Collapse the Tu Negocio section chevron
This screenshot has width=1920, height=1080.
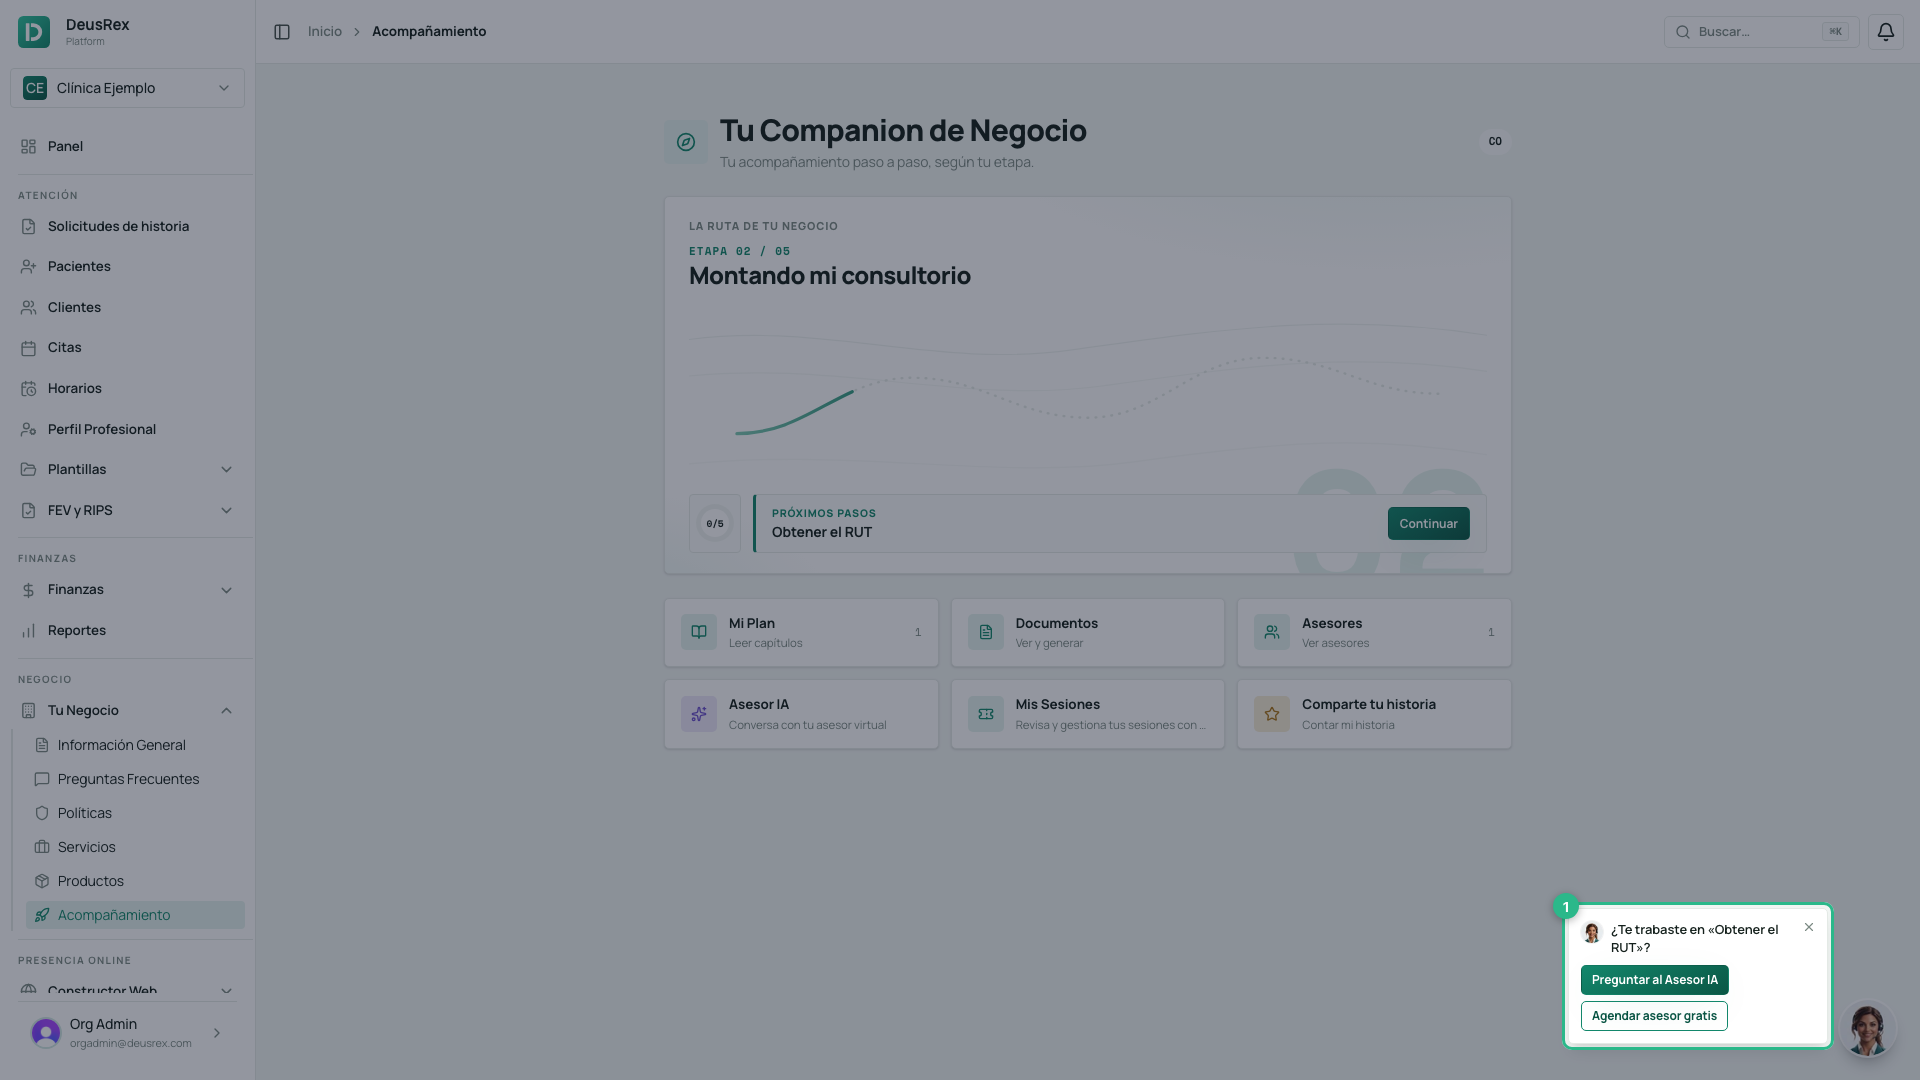click(x=226, y=711)
